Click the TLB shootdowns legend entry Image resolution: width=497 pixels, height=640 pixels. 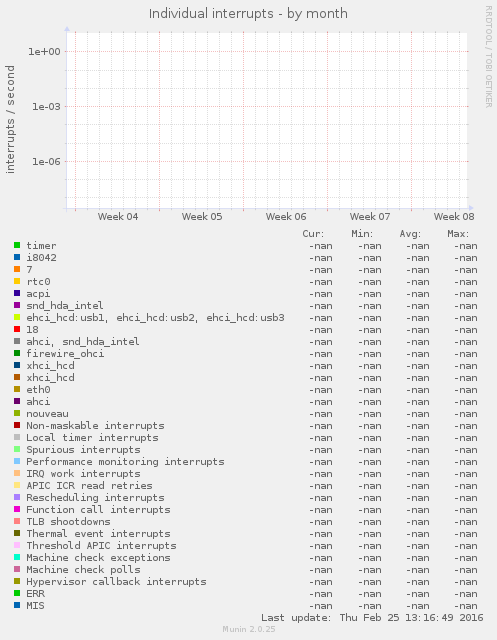(x=69, y=522)
